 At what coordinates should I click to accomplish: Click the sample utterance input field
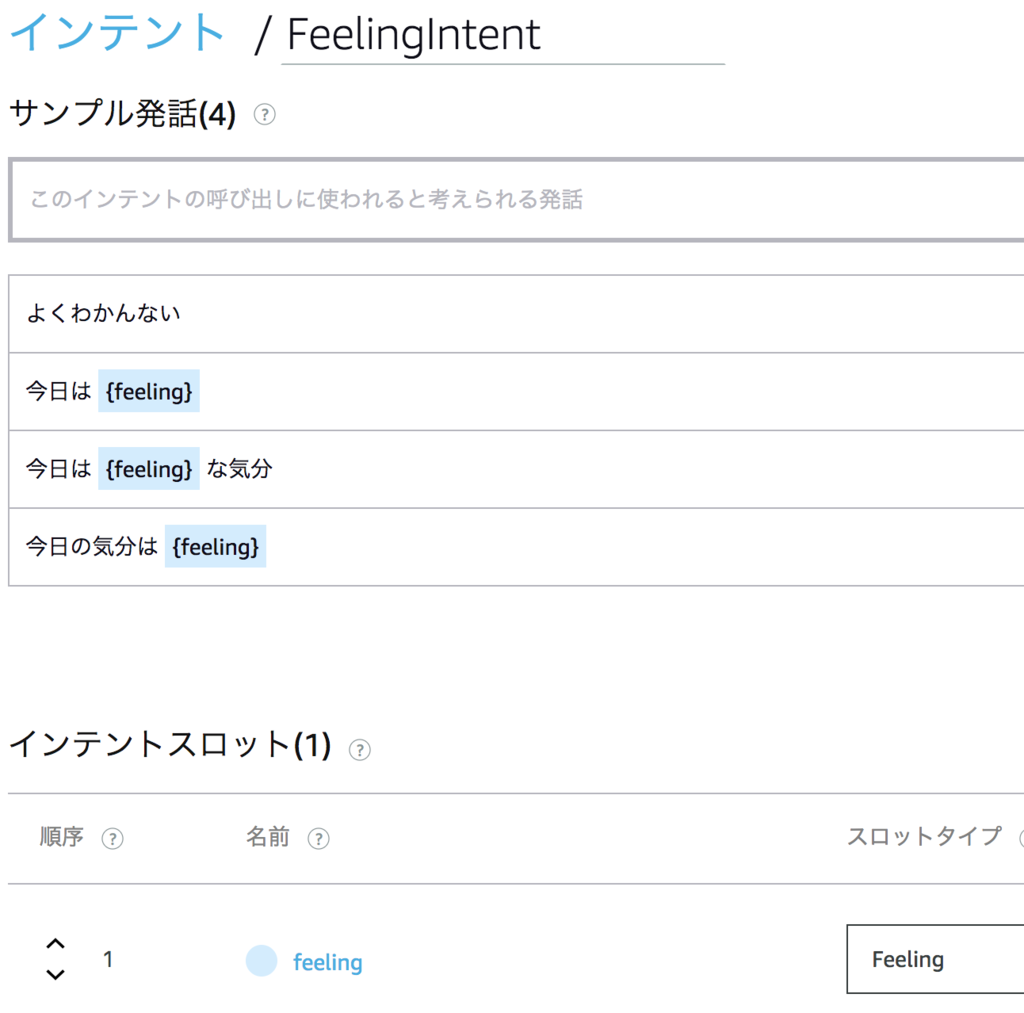click(x=512, y=199)
